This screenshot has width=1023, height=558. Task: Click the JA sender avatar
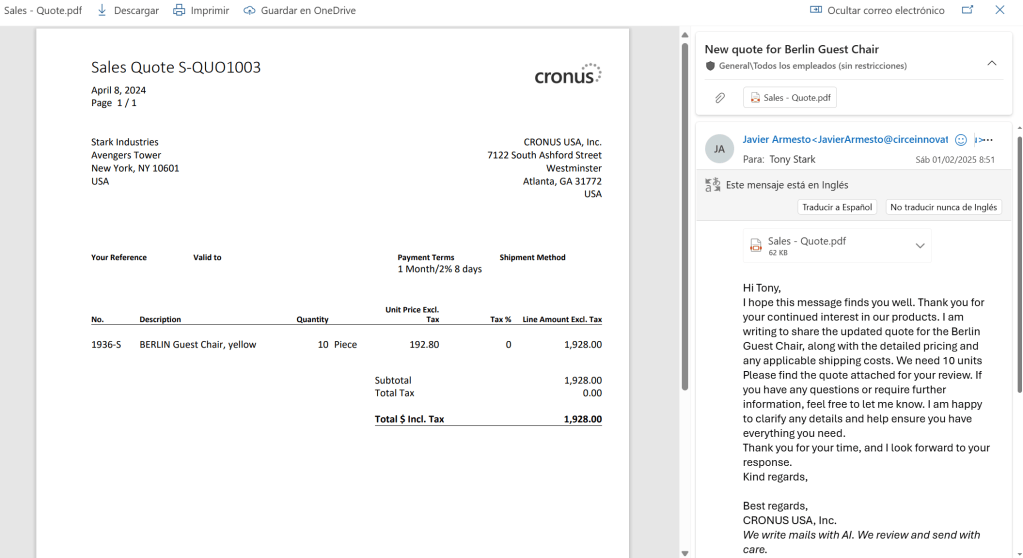click(x=719, y=149)
